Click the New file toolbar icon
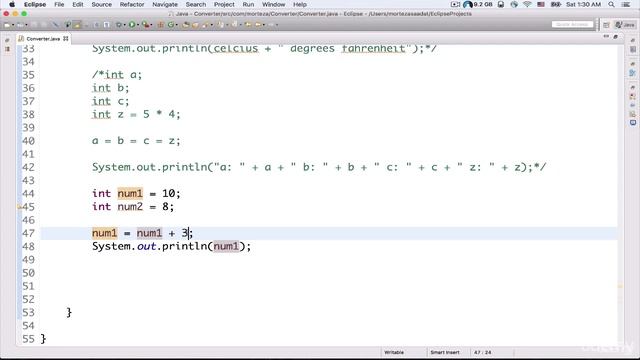640x360 pixels. pos(7,25)
